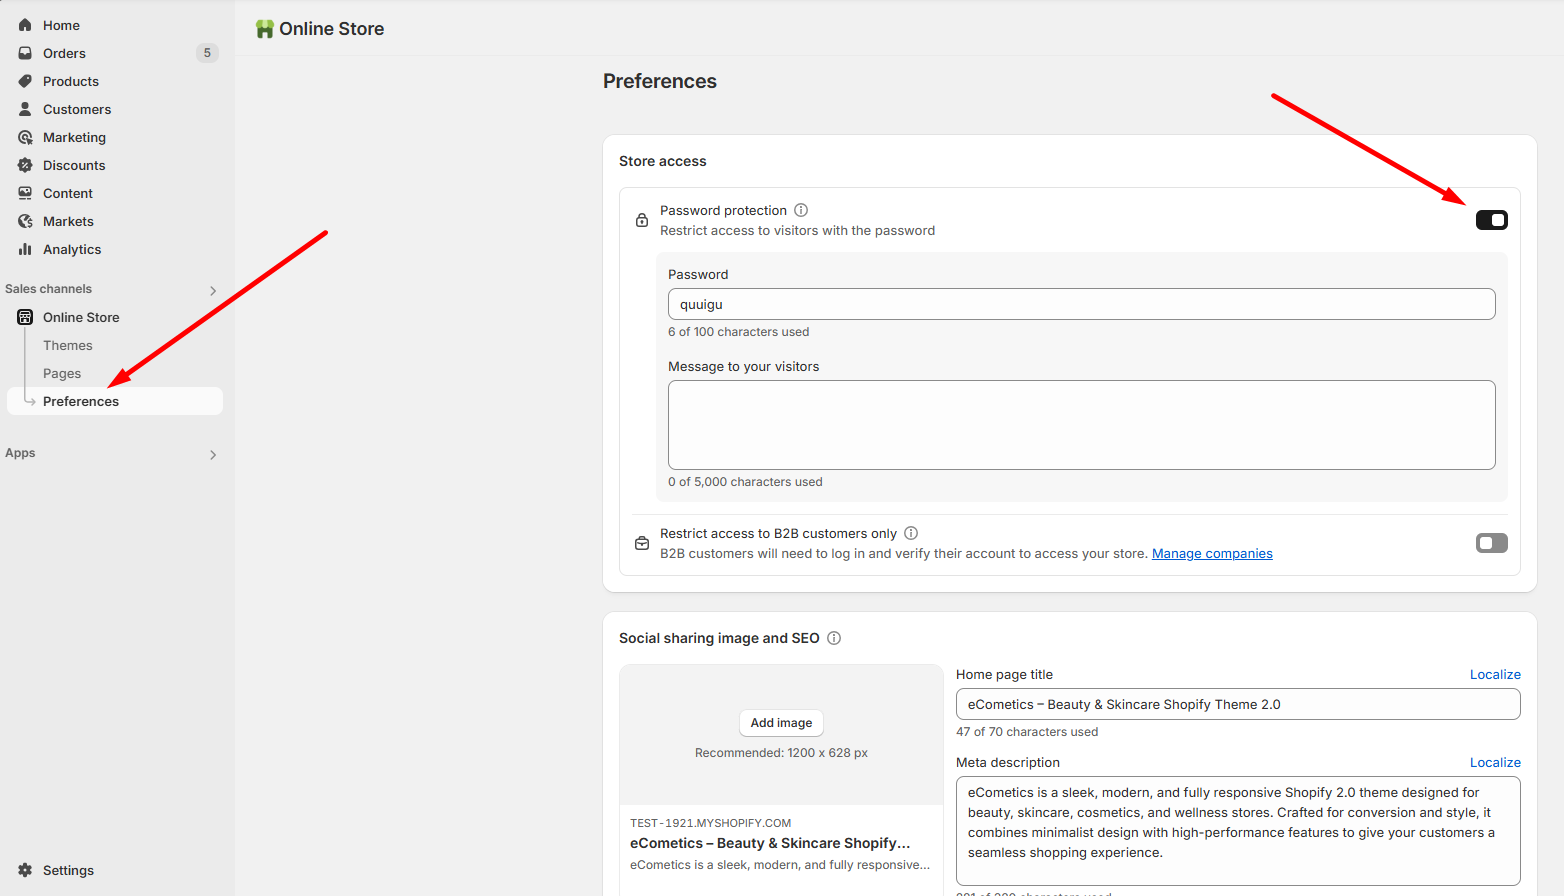
Task: Click the Home page title field
Action: click(1238, 704)
